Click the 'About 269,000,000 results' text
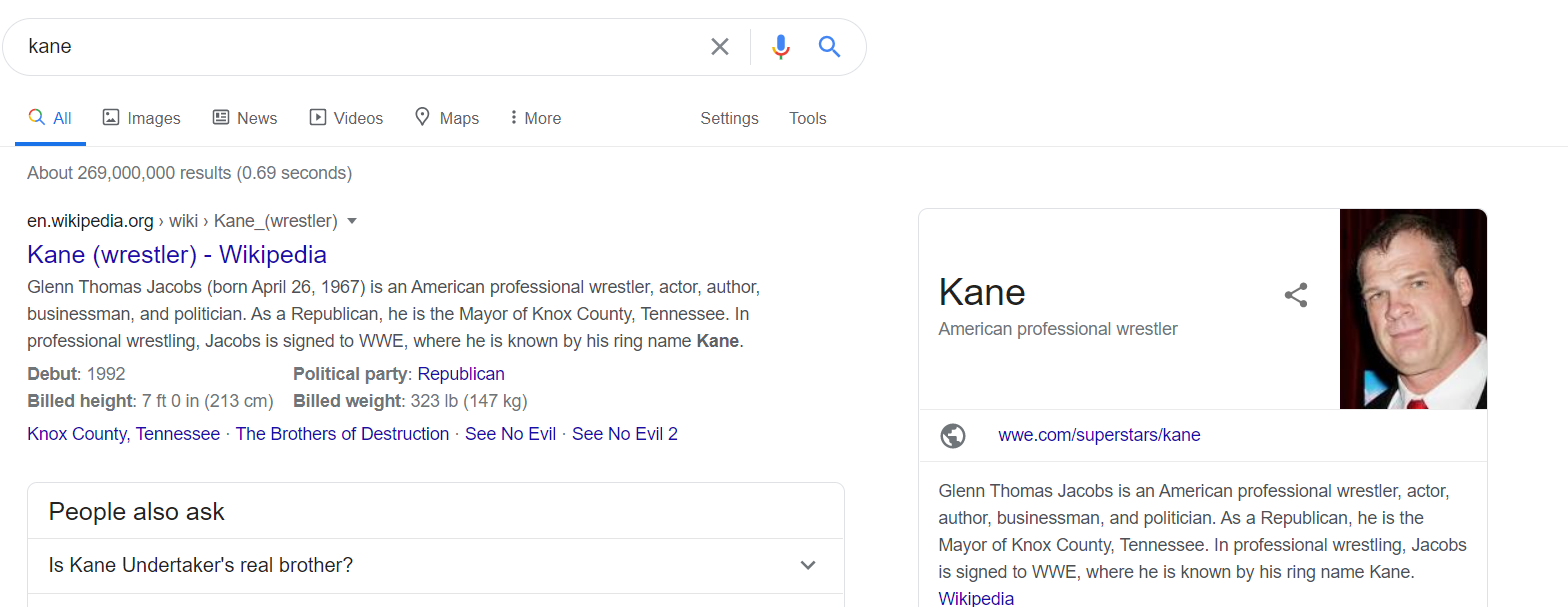The image size is (1568, 607). click(189, 173)
